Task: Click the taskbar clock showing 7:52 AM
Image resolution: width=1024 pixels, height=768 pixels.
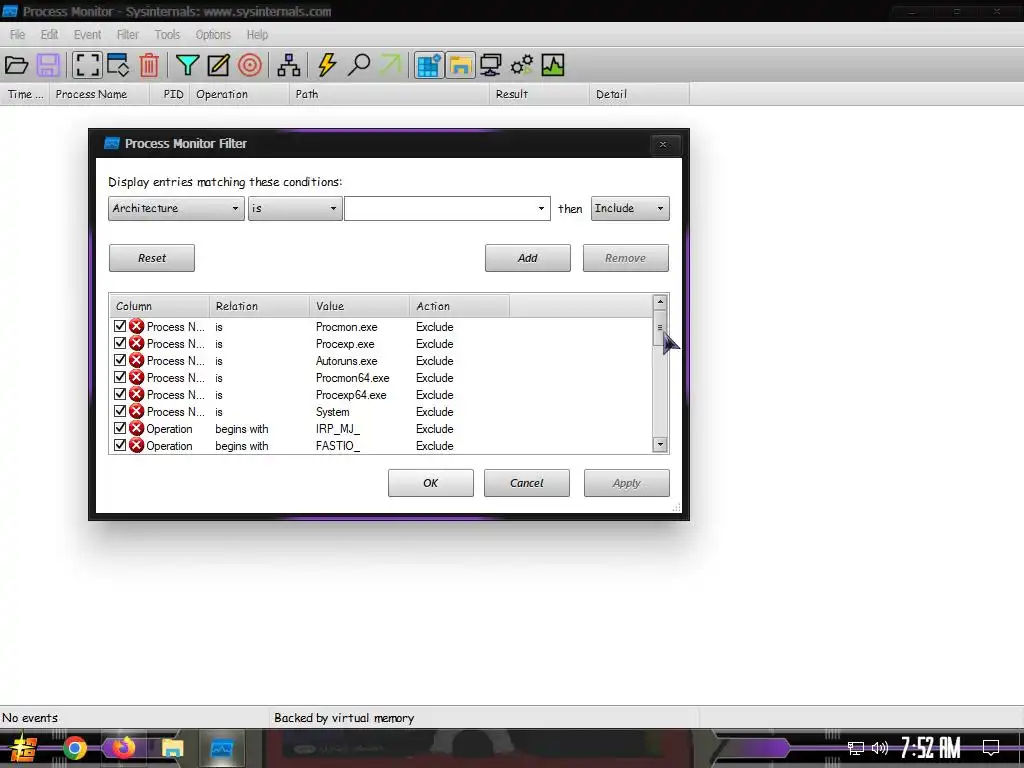Action: pyautogui.click(x=931, y=748)
